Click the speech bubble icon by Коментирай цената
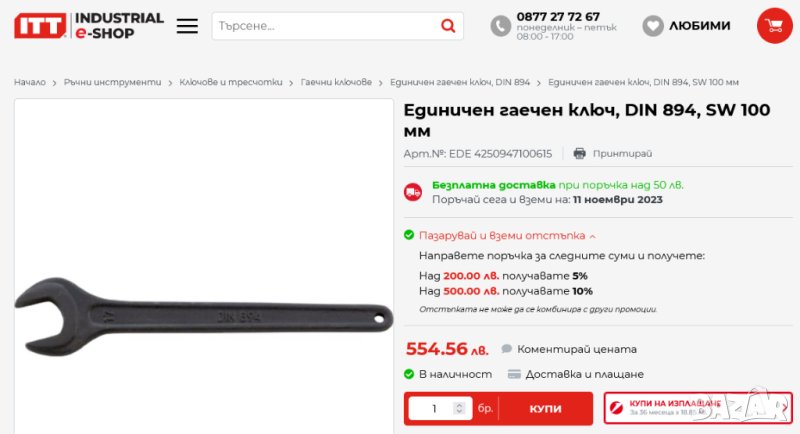 (x=507, y=349)
